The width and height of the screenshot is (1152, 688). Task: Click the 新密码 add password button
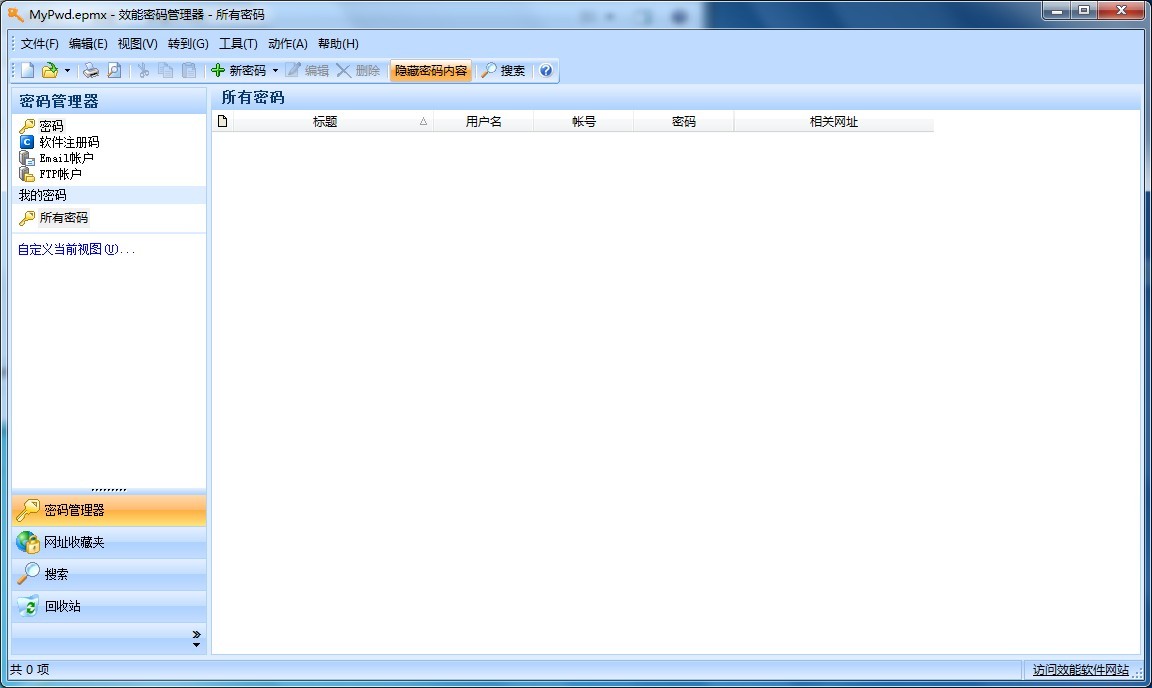239,71
